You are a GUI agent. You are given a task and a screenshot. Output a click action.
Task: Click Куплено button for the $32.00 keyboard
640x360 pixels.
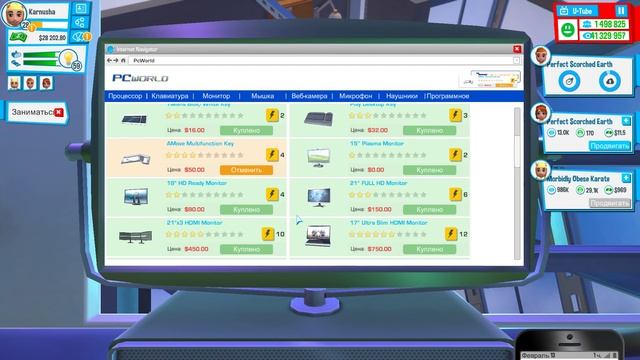pyautogui.click(x=429, y=131)
